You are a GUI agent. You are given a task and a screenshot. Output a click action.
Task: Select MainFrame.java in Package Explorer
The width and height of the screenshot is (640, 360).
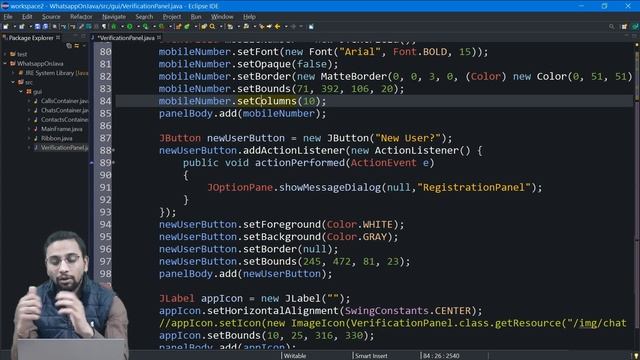click(x=61, y=129)
